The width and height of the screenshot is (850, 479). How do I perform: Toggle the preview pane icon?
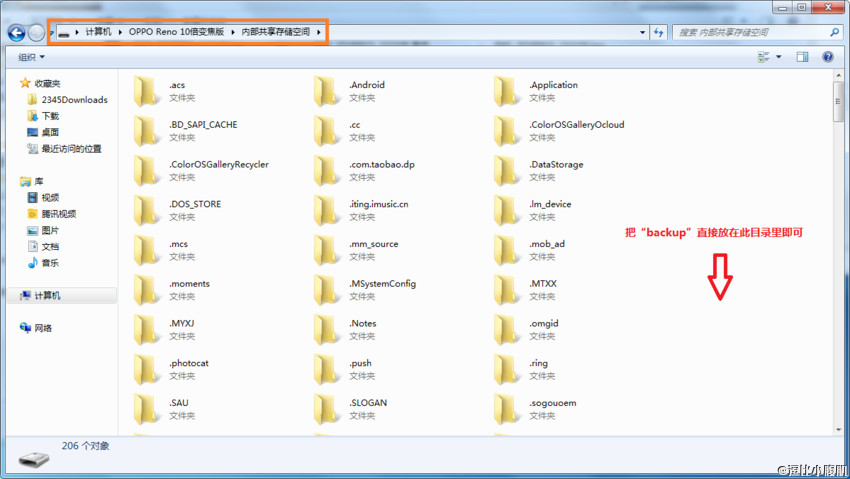pyautogui.click(x=802, y=57)
